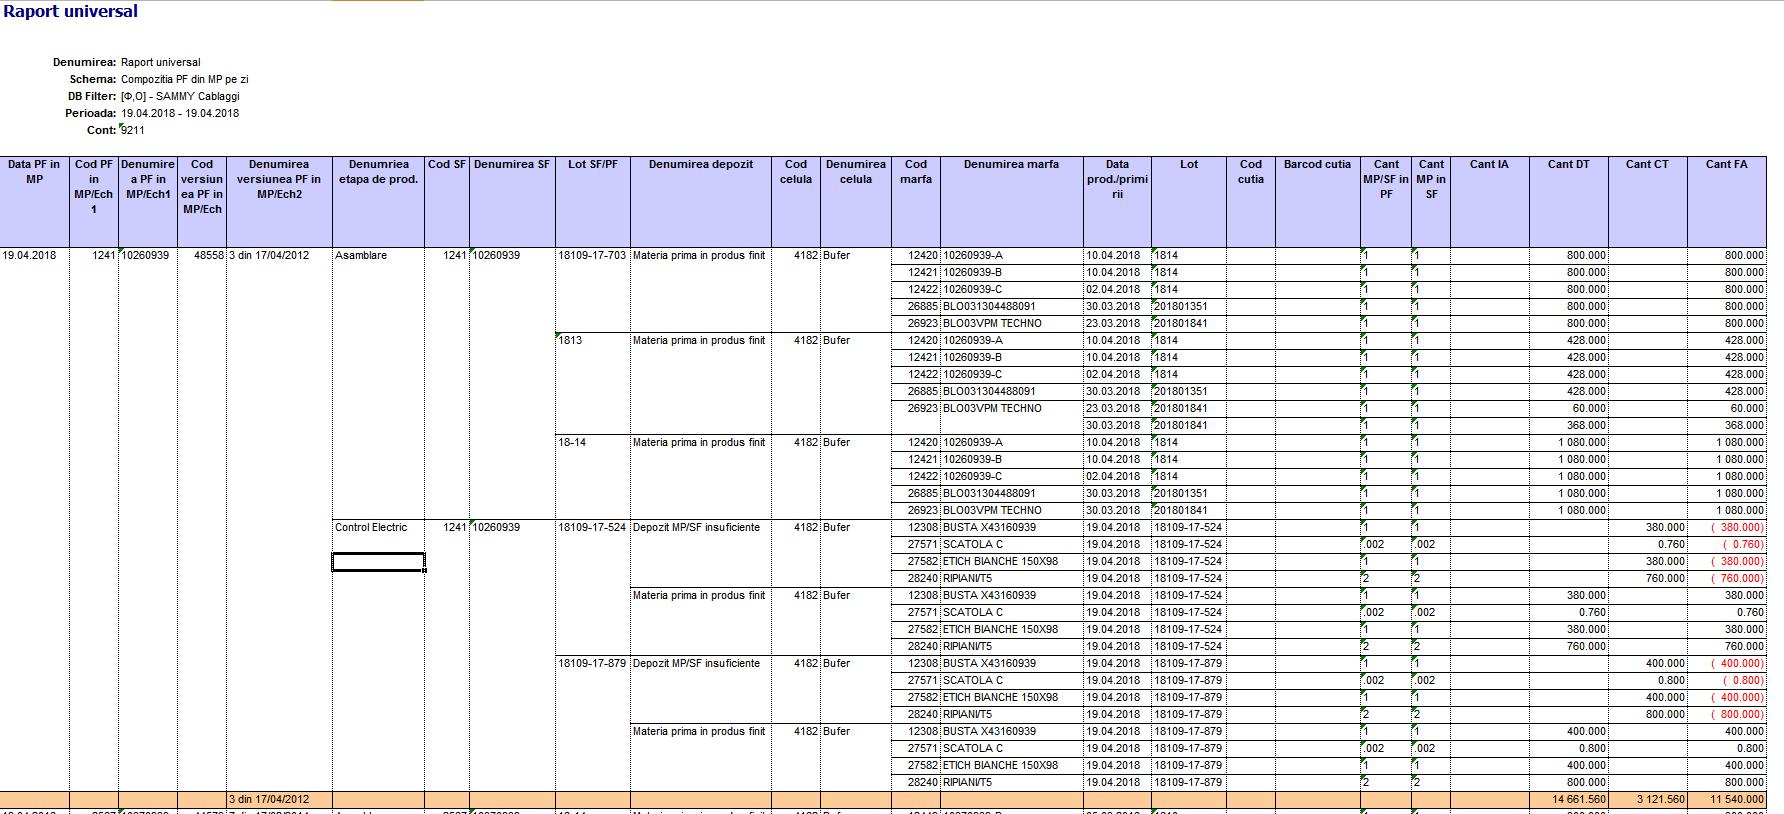Click the 'Cant FA' column header
The height and width of the screenshot is (814, 1784).
1726,201
